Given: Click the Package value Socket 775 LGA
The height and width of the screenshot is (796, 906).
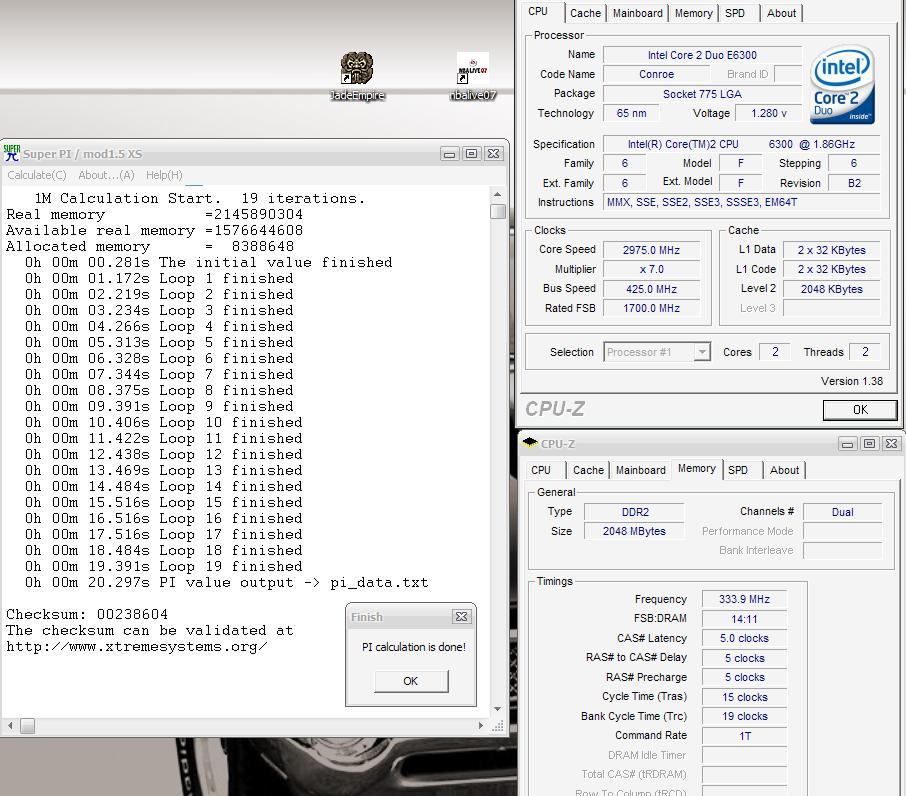Looking at the screenshot, I should click(x=702, y=94).
